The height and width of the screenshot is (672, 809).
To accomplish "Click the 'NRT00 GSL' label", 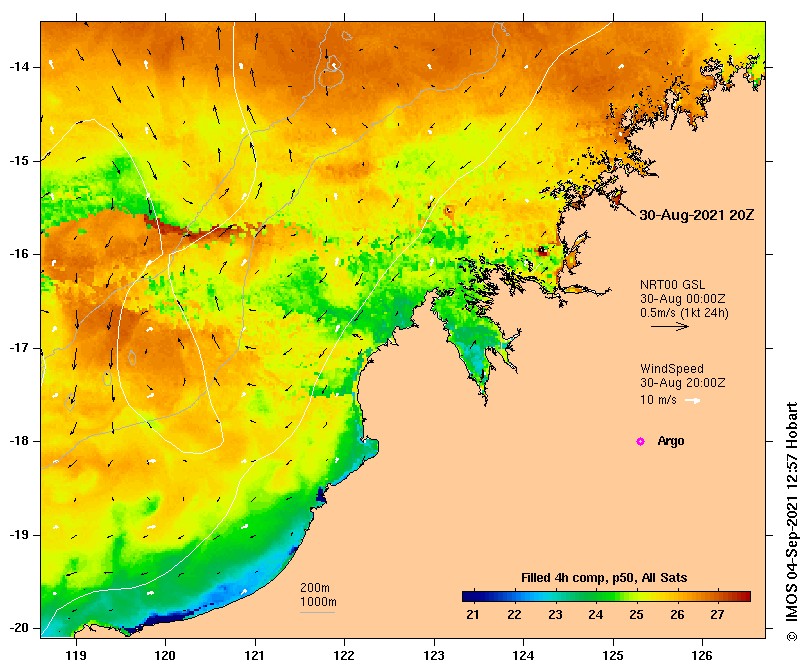I will pyautogui.click(x=672, y=284).
